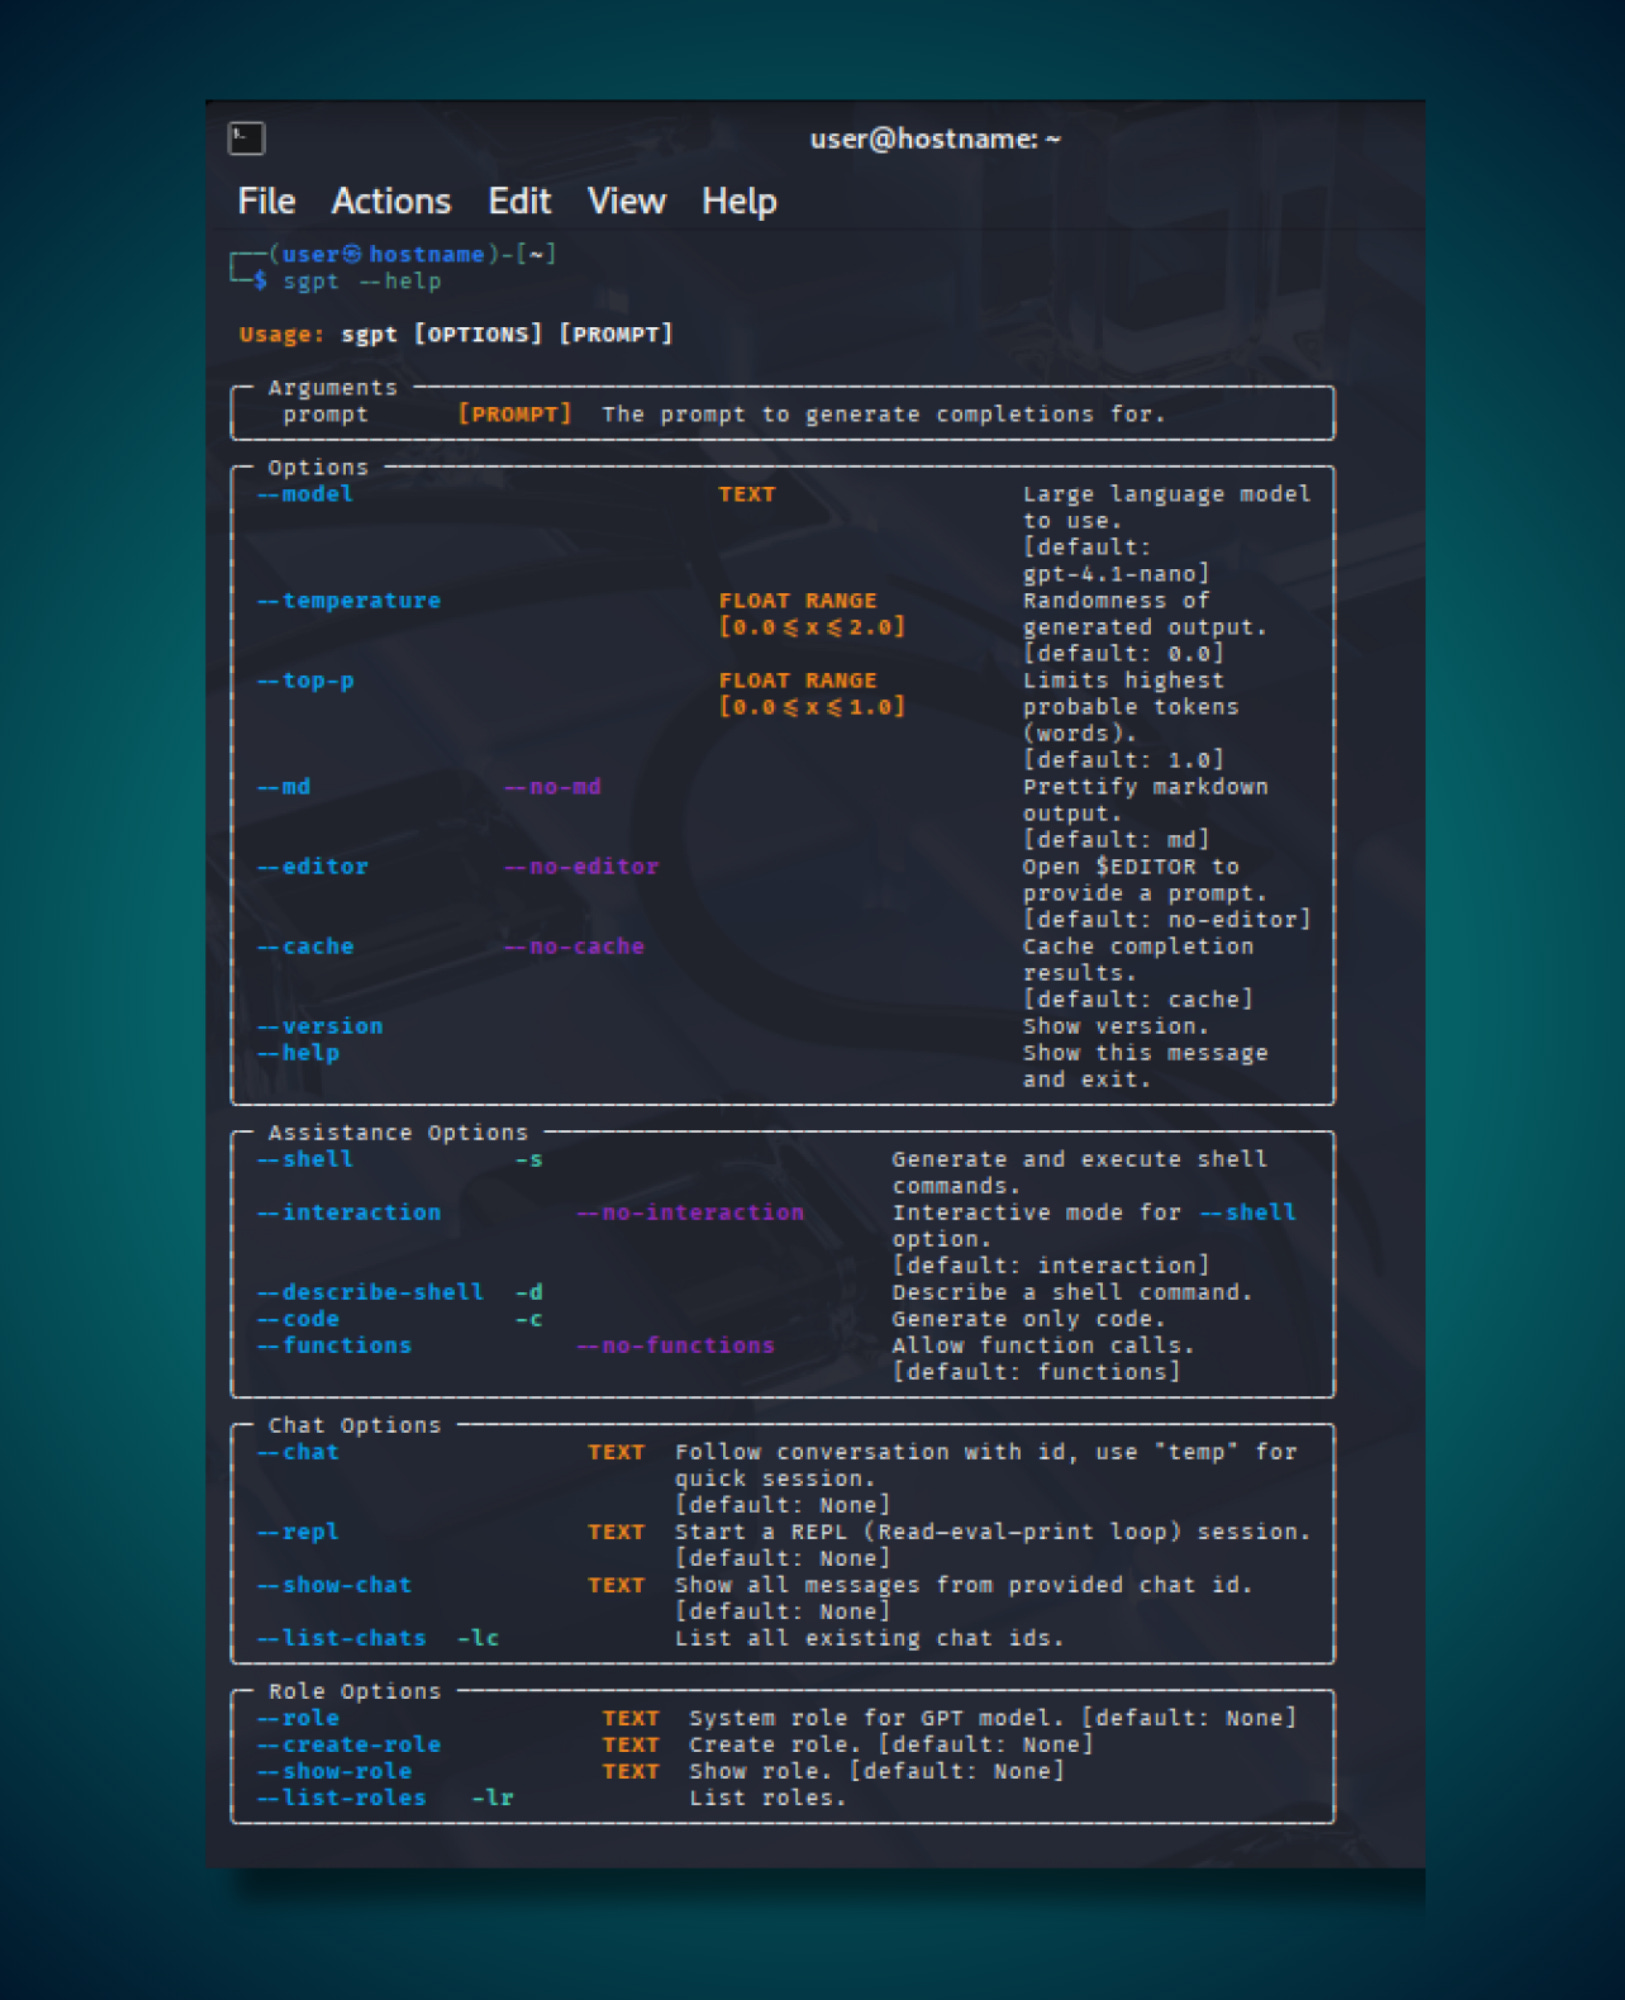Click the 'Usage:' label
1625x2000 pixels.
pyautogui.click(x=282, y=334)
